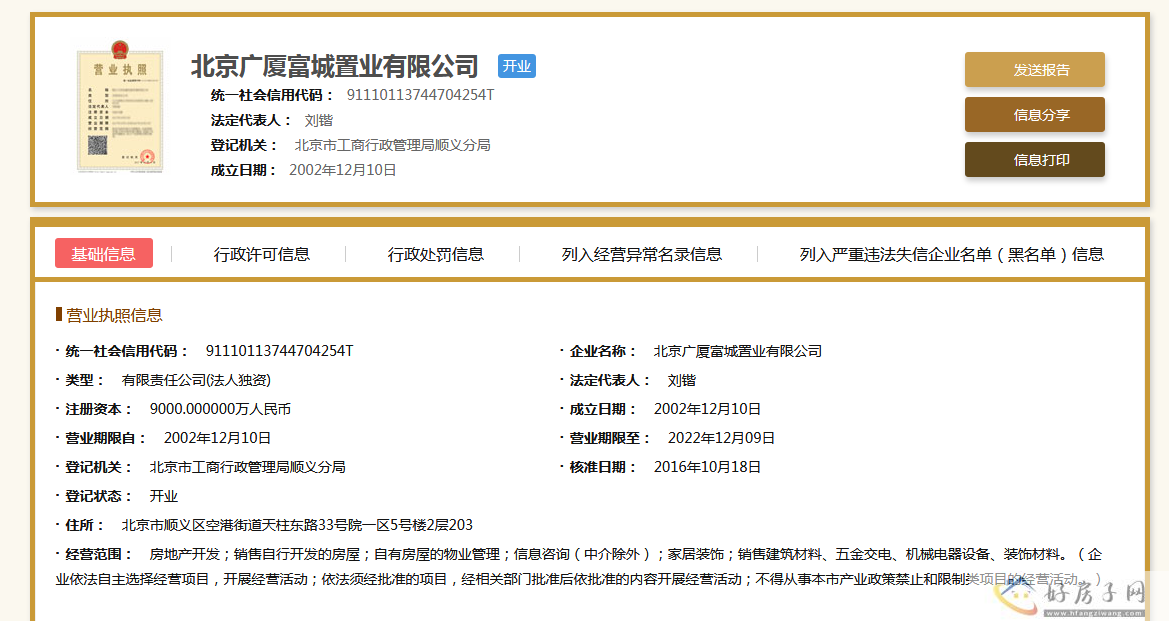Click the 企业名称 value in license info

click(x=737, y=350)
